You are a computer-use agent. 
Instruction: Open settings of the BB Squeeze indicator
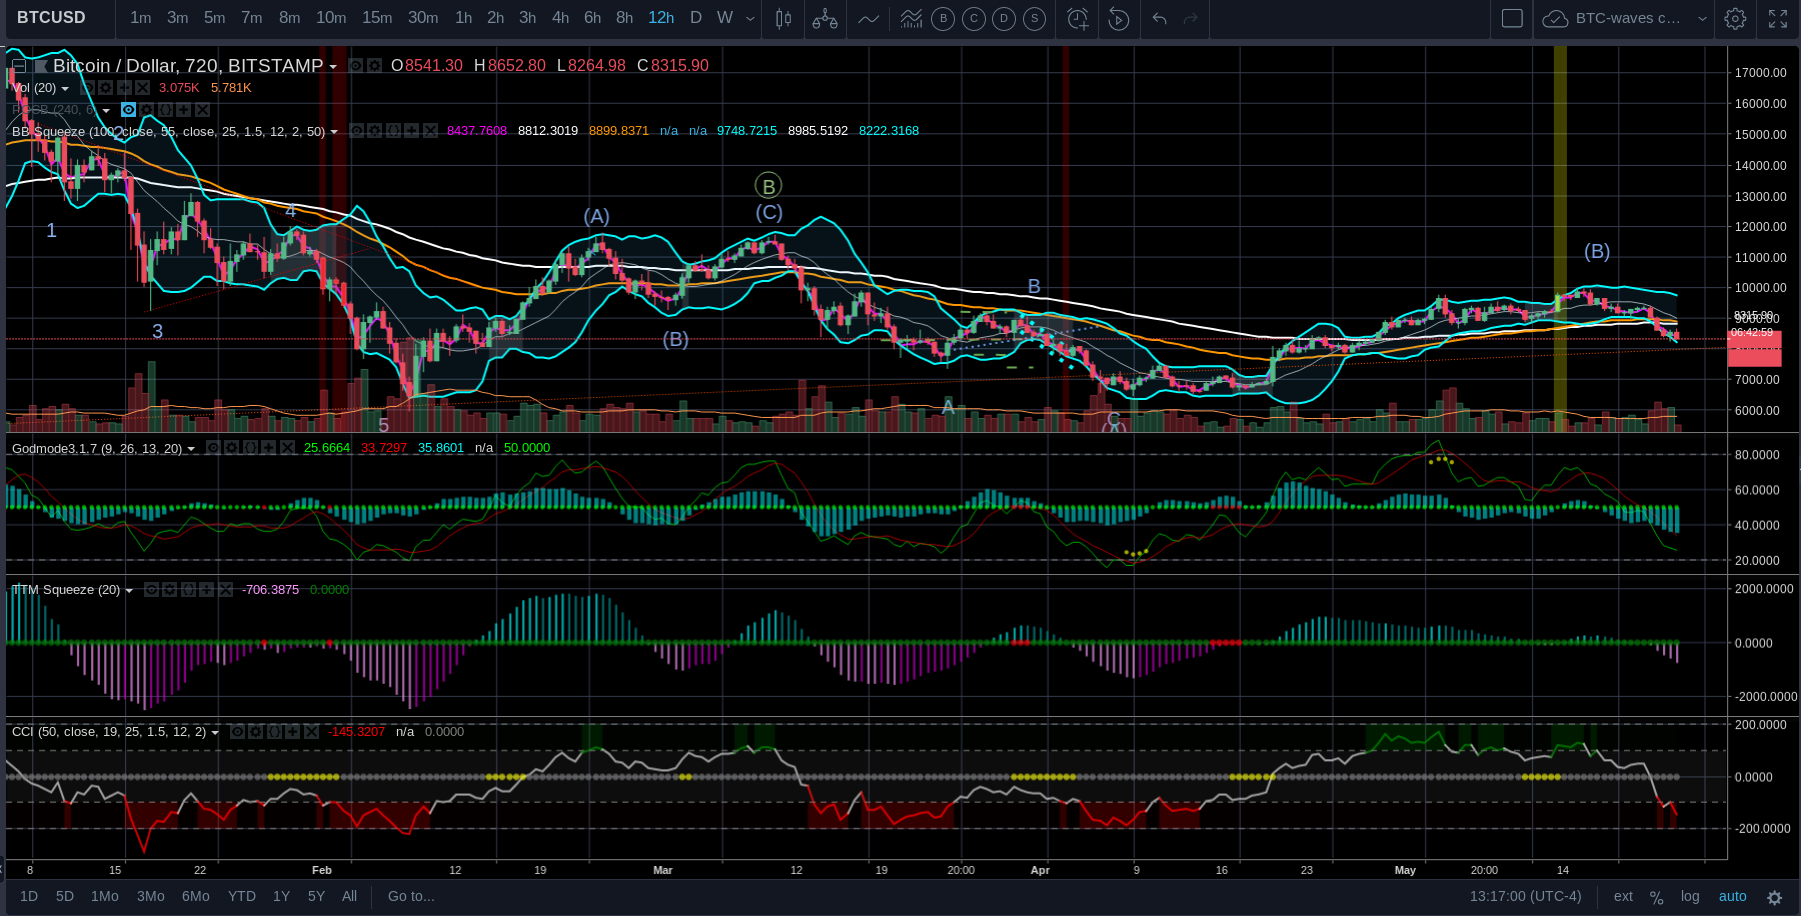(x=374, y=131)
